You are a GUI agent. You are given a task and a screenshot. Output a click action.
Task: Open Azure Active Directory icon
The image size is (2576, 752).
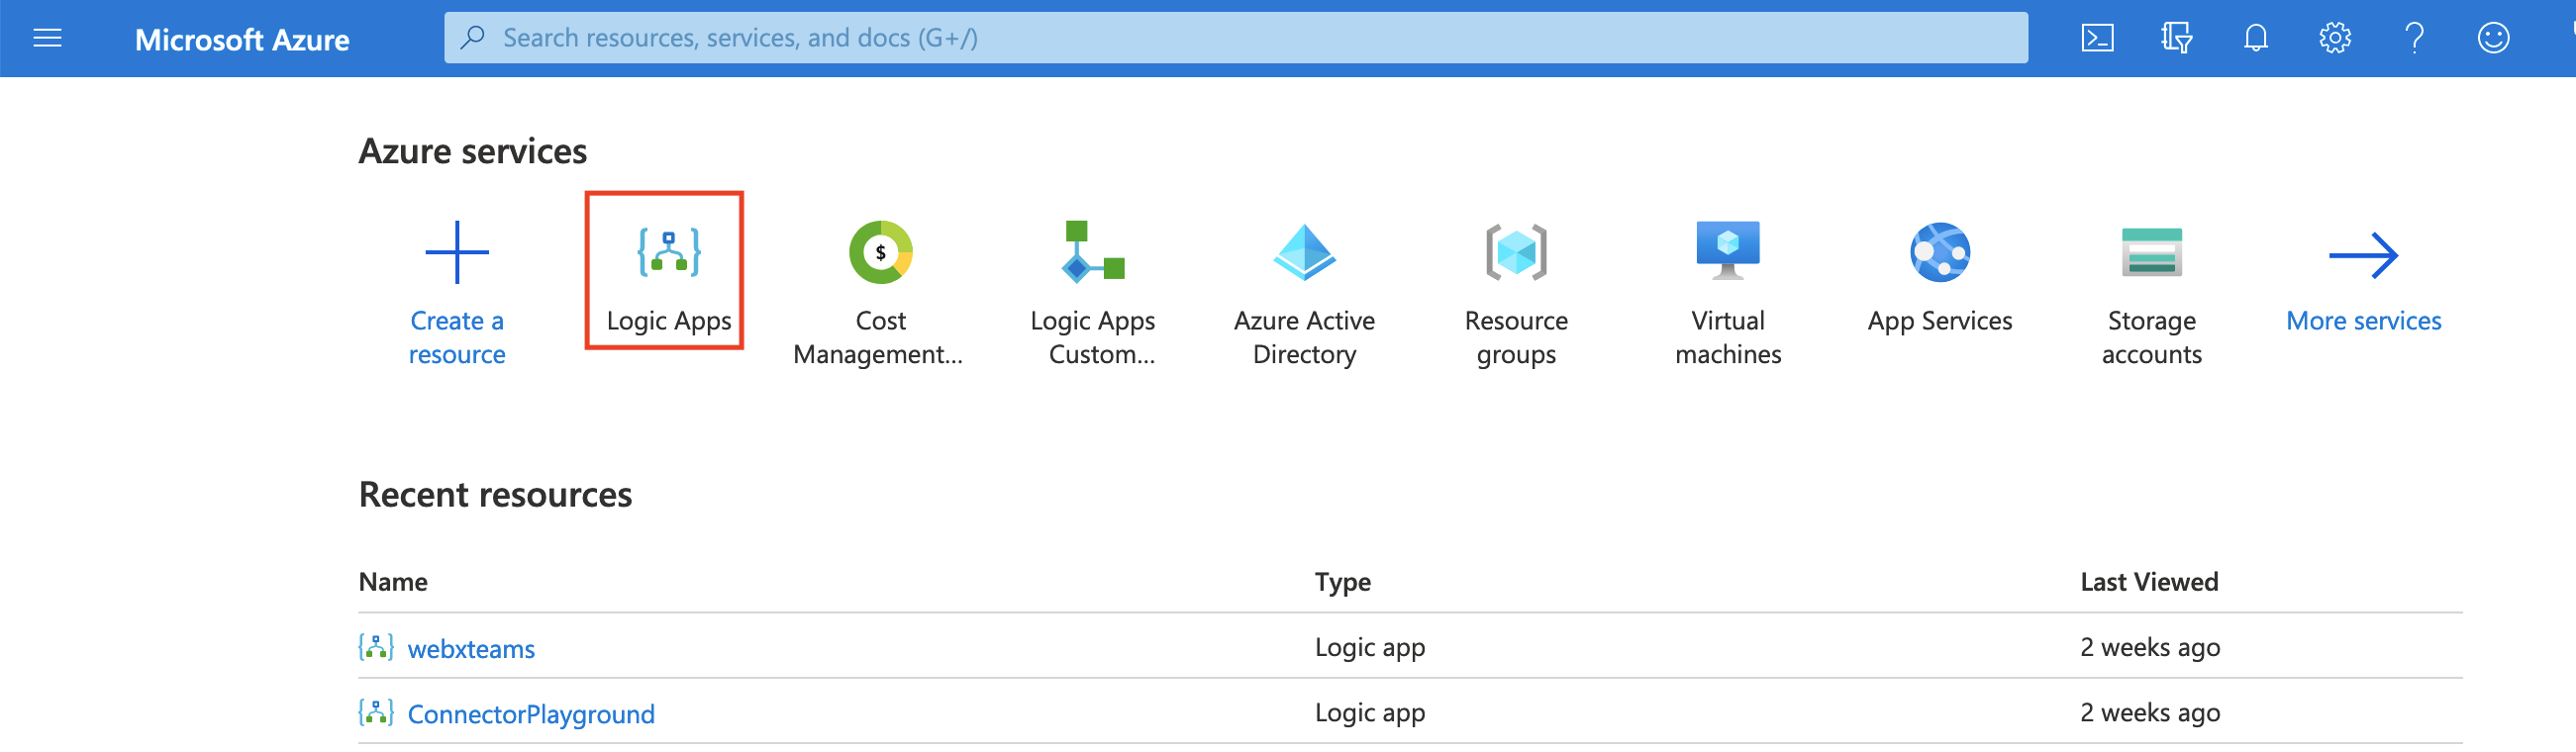point(1304,252)
